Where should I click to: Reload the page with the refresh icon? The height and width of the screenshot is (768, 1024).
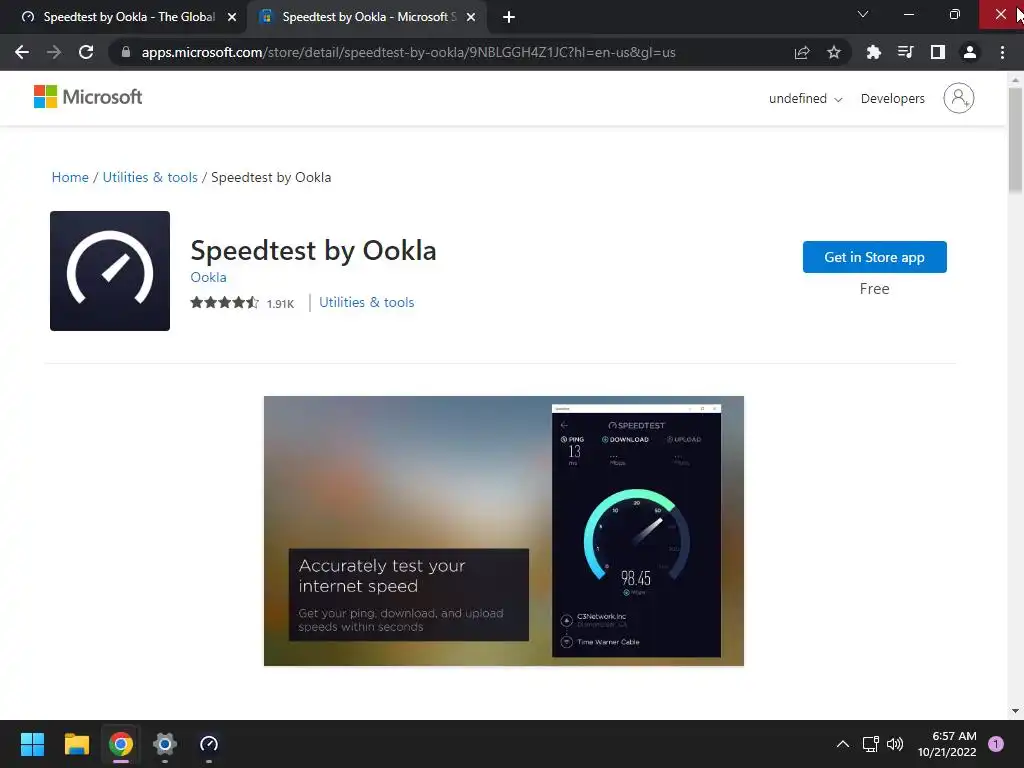[86, 52]
